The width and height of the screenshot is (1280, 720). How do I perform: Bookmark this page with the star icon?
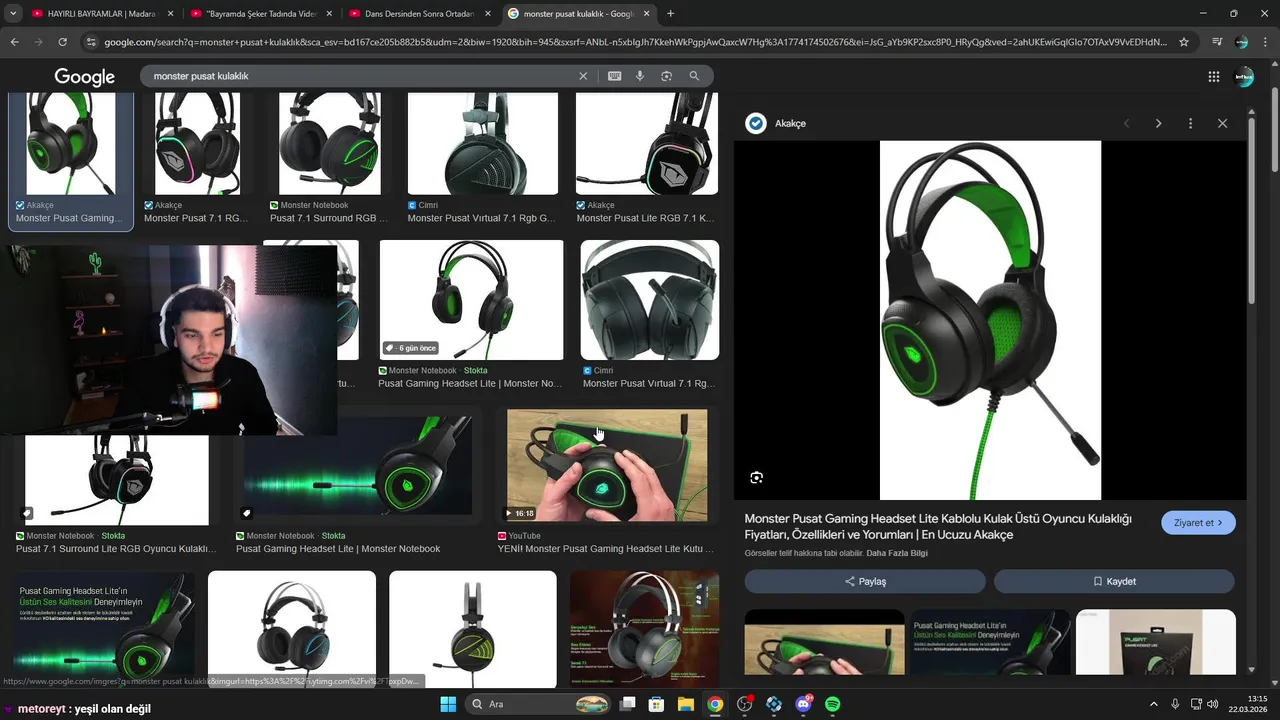1184,42
